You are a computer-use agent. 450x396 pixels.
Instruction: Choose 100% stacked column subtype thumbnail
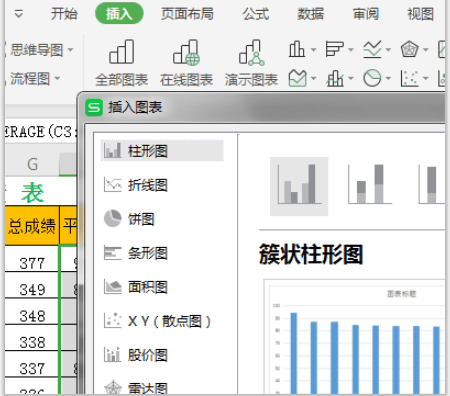pyautogui.click(x=431, y=184)
